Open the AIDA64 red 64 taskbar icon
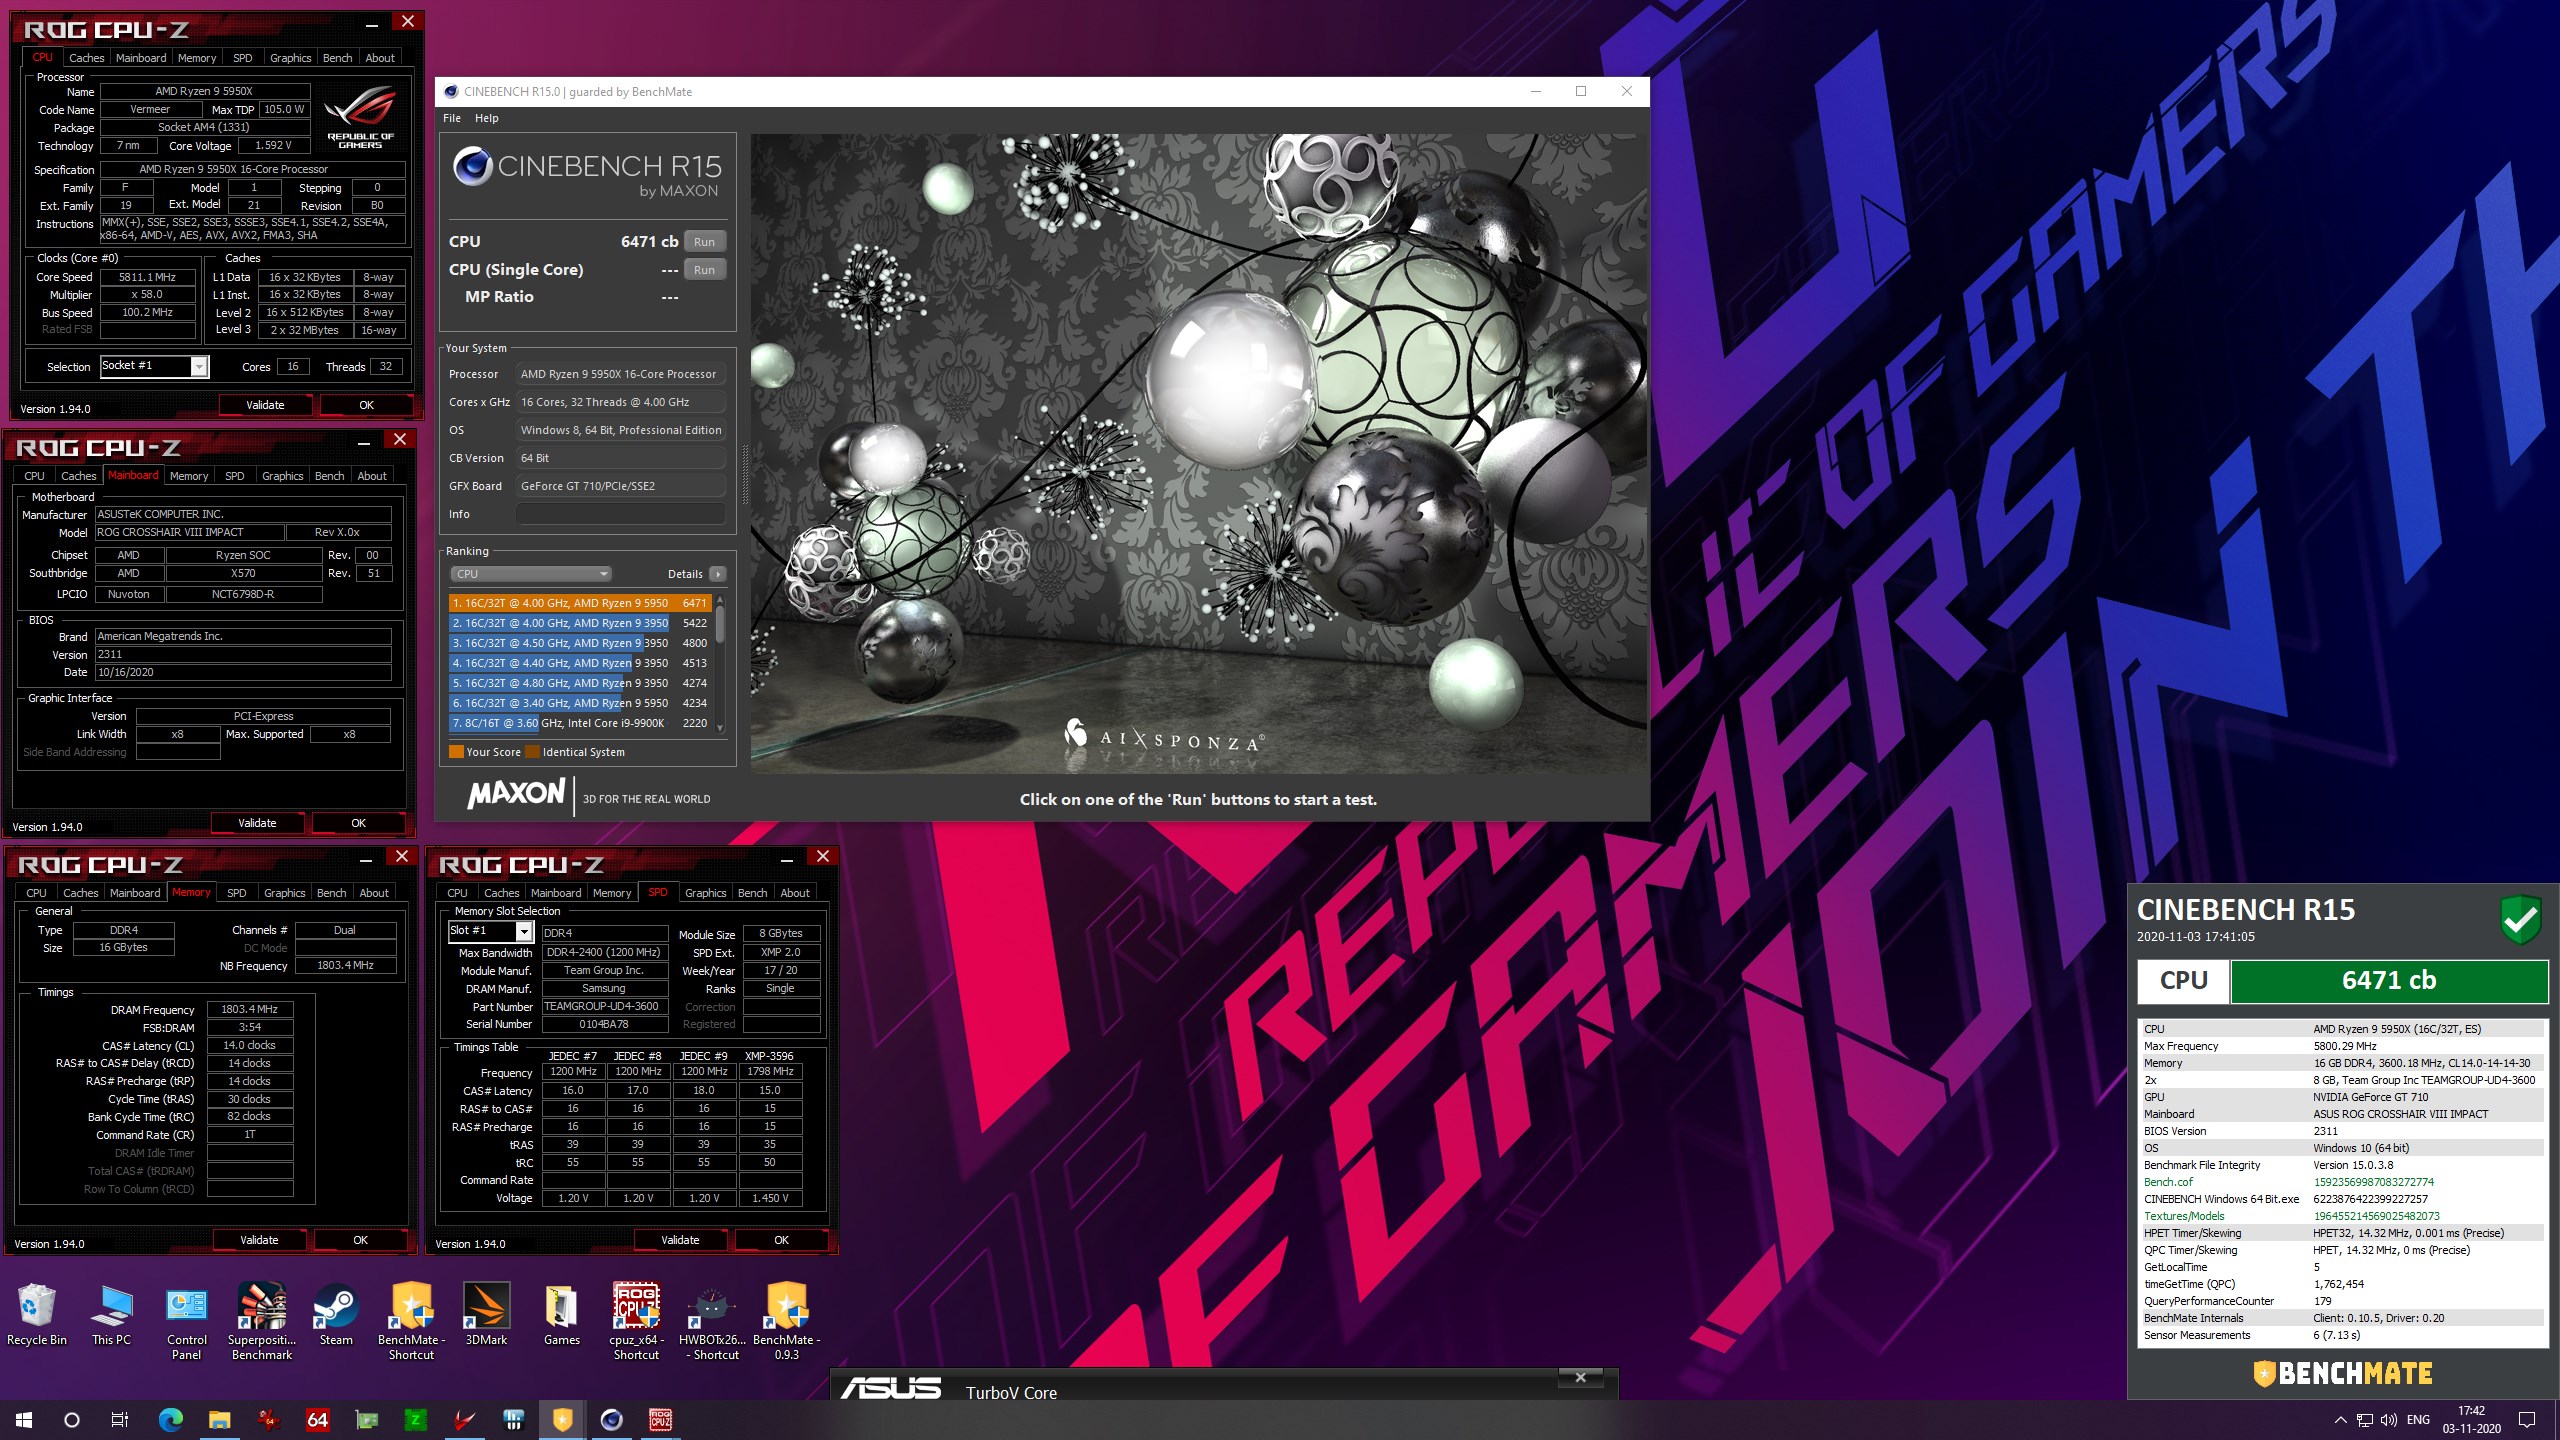The image size is (2560, 1440). (x=317, y=1419)
